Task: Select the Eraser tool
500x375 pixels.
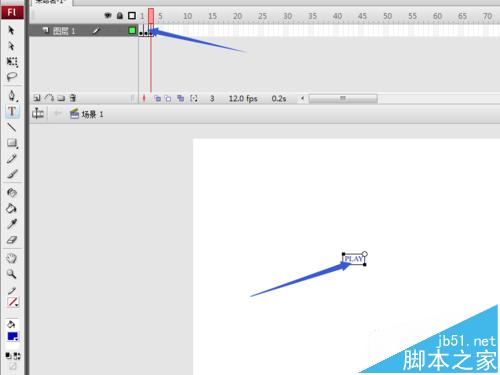Action: [12, 240]
